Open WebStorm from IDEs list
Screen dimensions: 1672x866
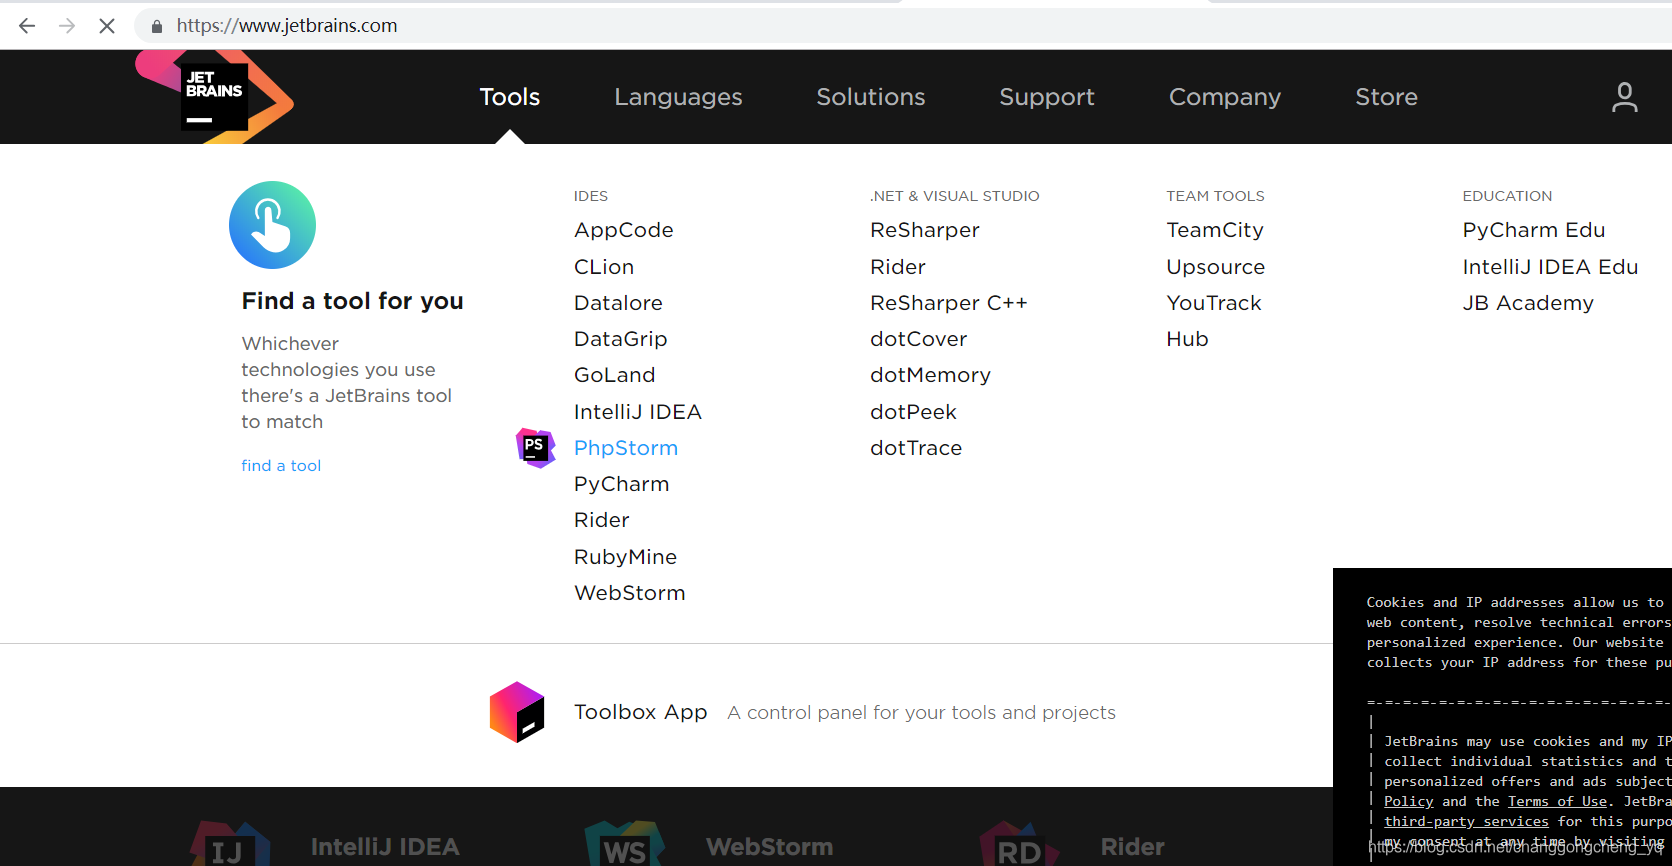pos(630,593)
